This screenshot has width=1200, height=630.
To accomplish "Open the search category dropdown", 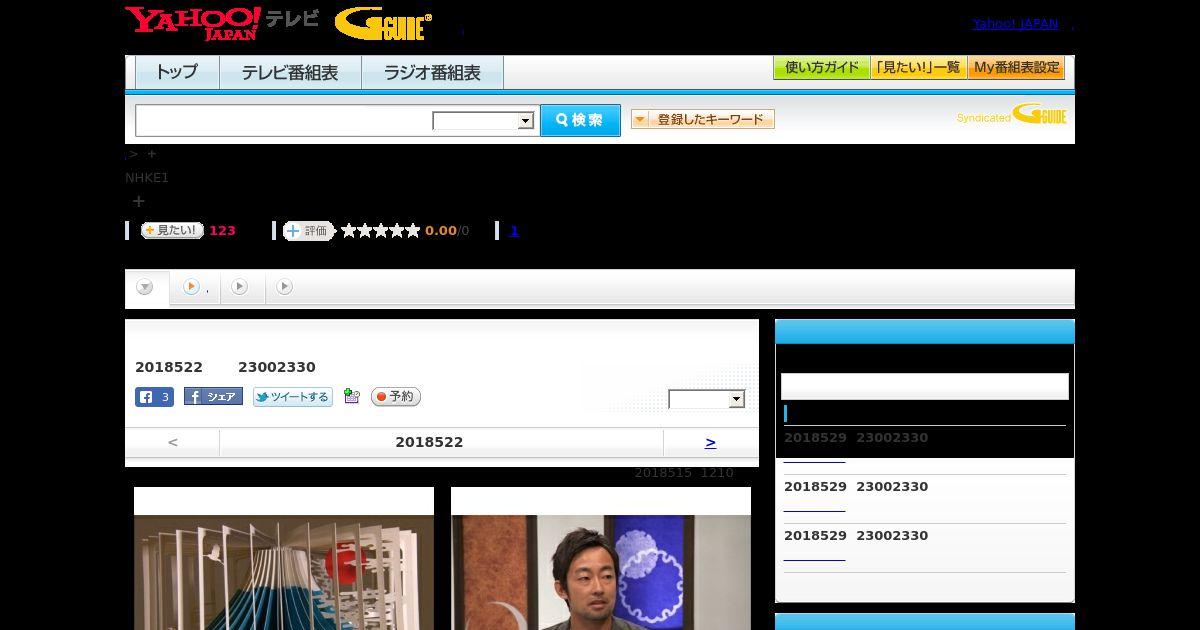I will (483, 121).
